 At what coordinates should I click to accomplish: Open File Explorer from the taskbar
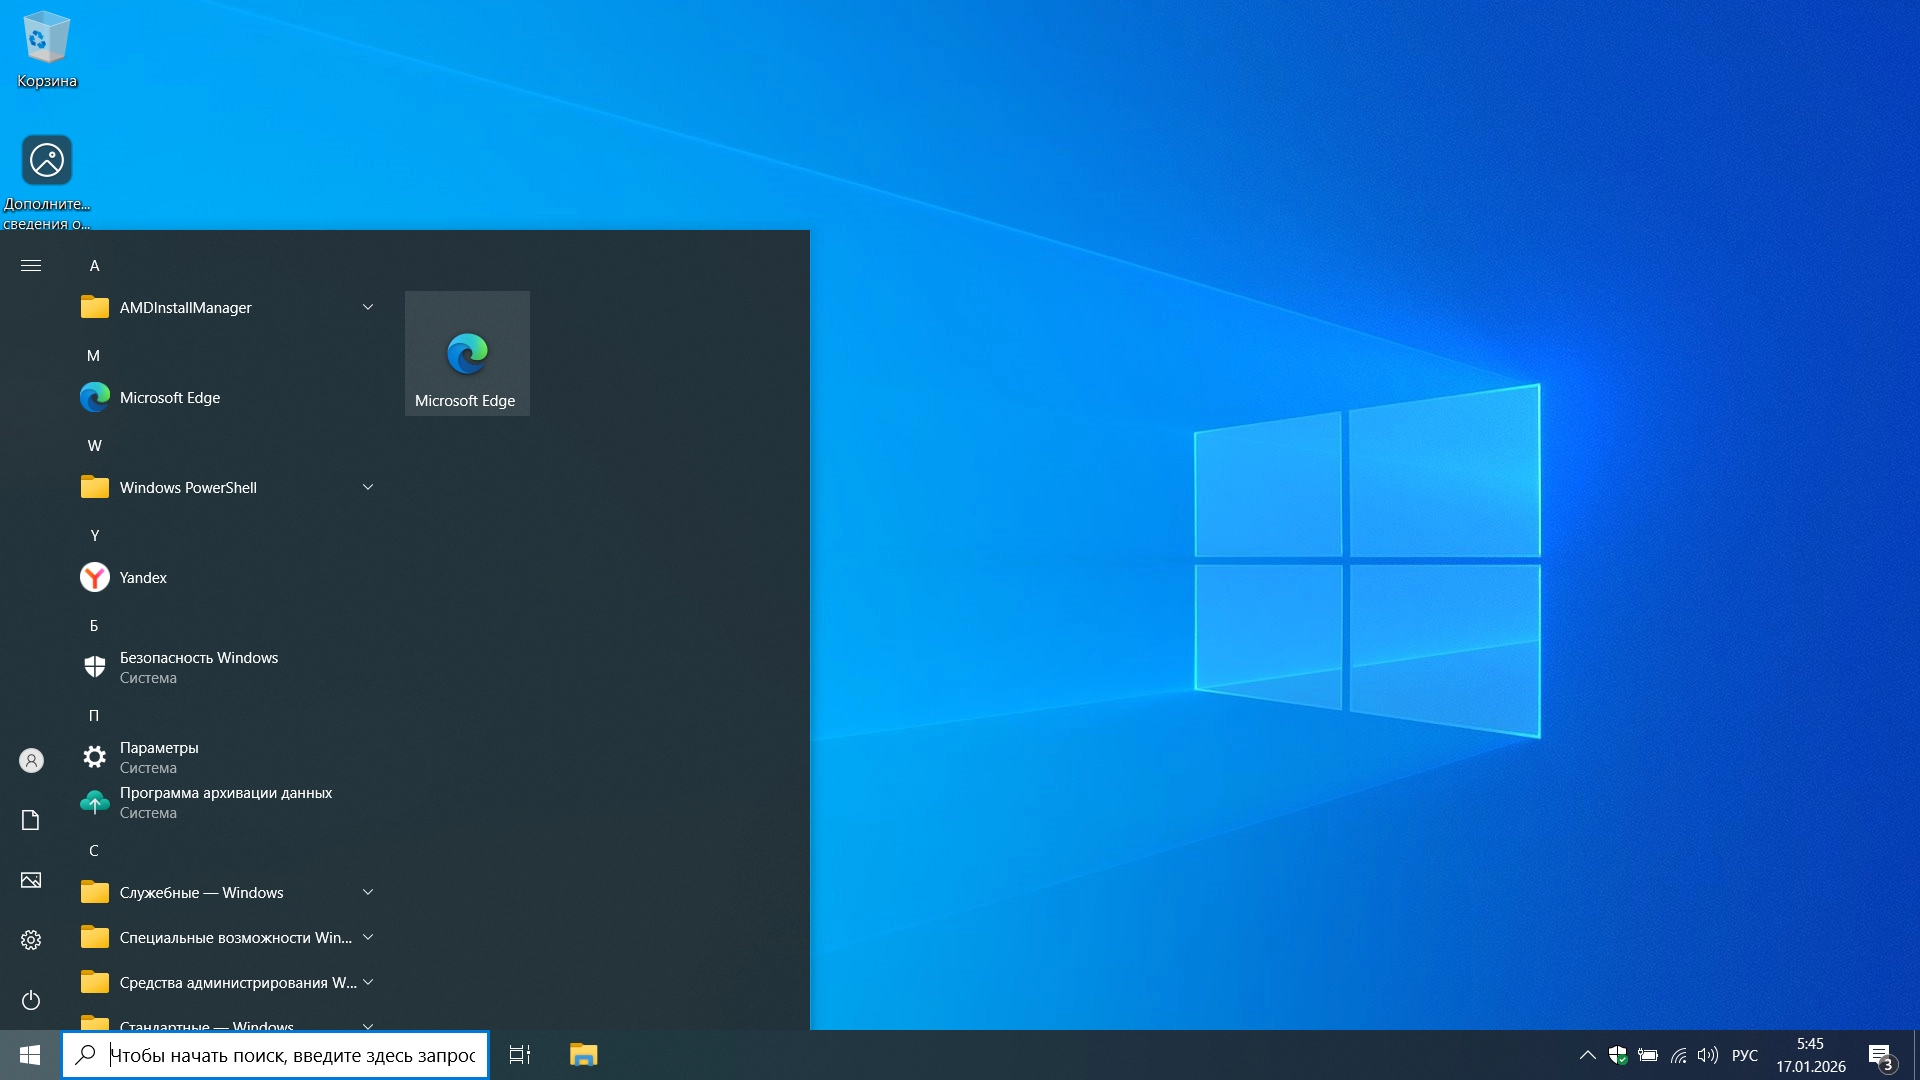click(583, 1055)
